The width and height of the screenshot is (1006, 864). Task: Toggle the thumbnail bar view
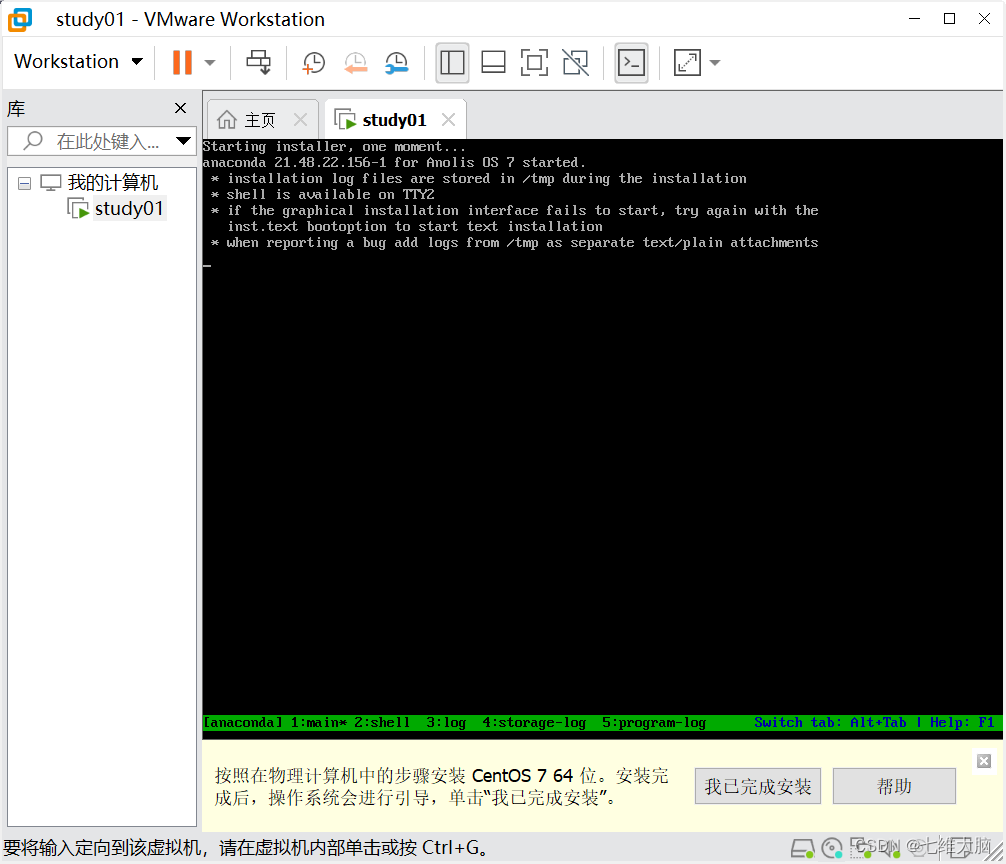493,63
